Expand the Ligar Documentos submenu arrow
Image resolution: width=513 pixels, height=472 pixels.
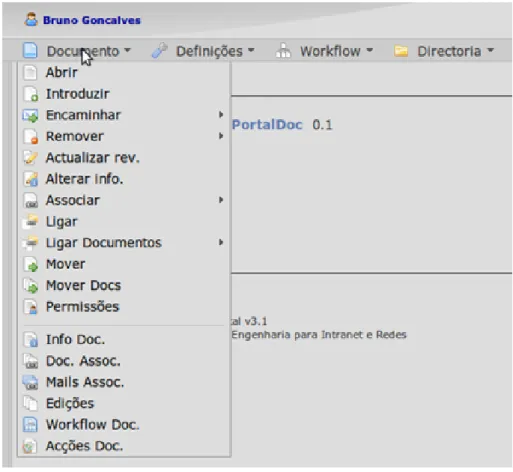(221, 242)
